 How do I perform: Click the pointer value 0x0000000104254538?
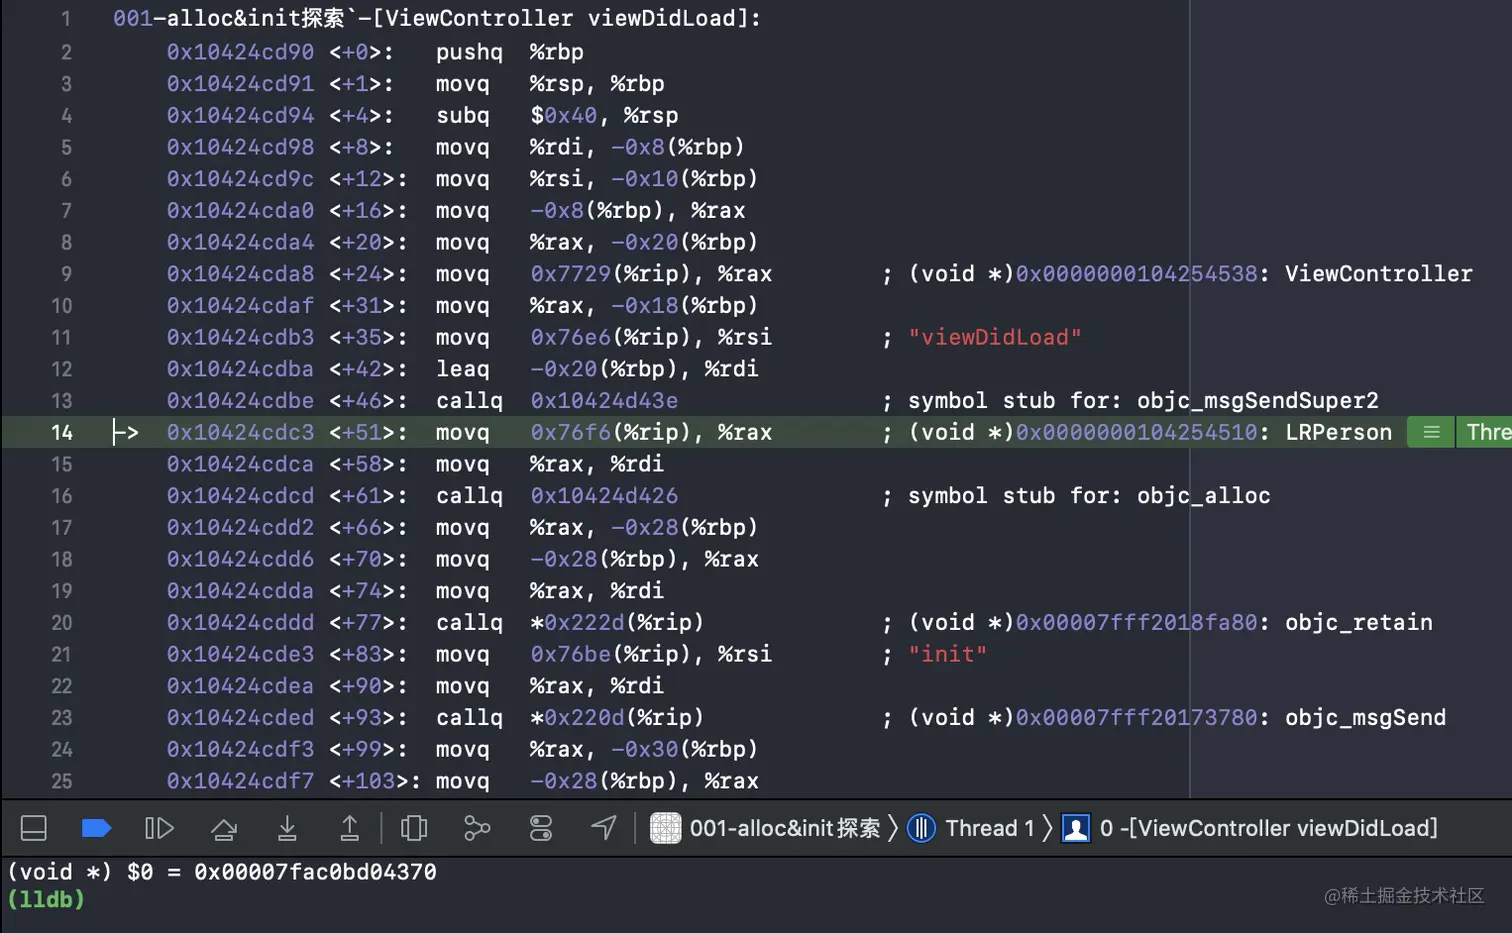pyautogui.click(x=1136, y=273)
